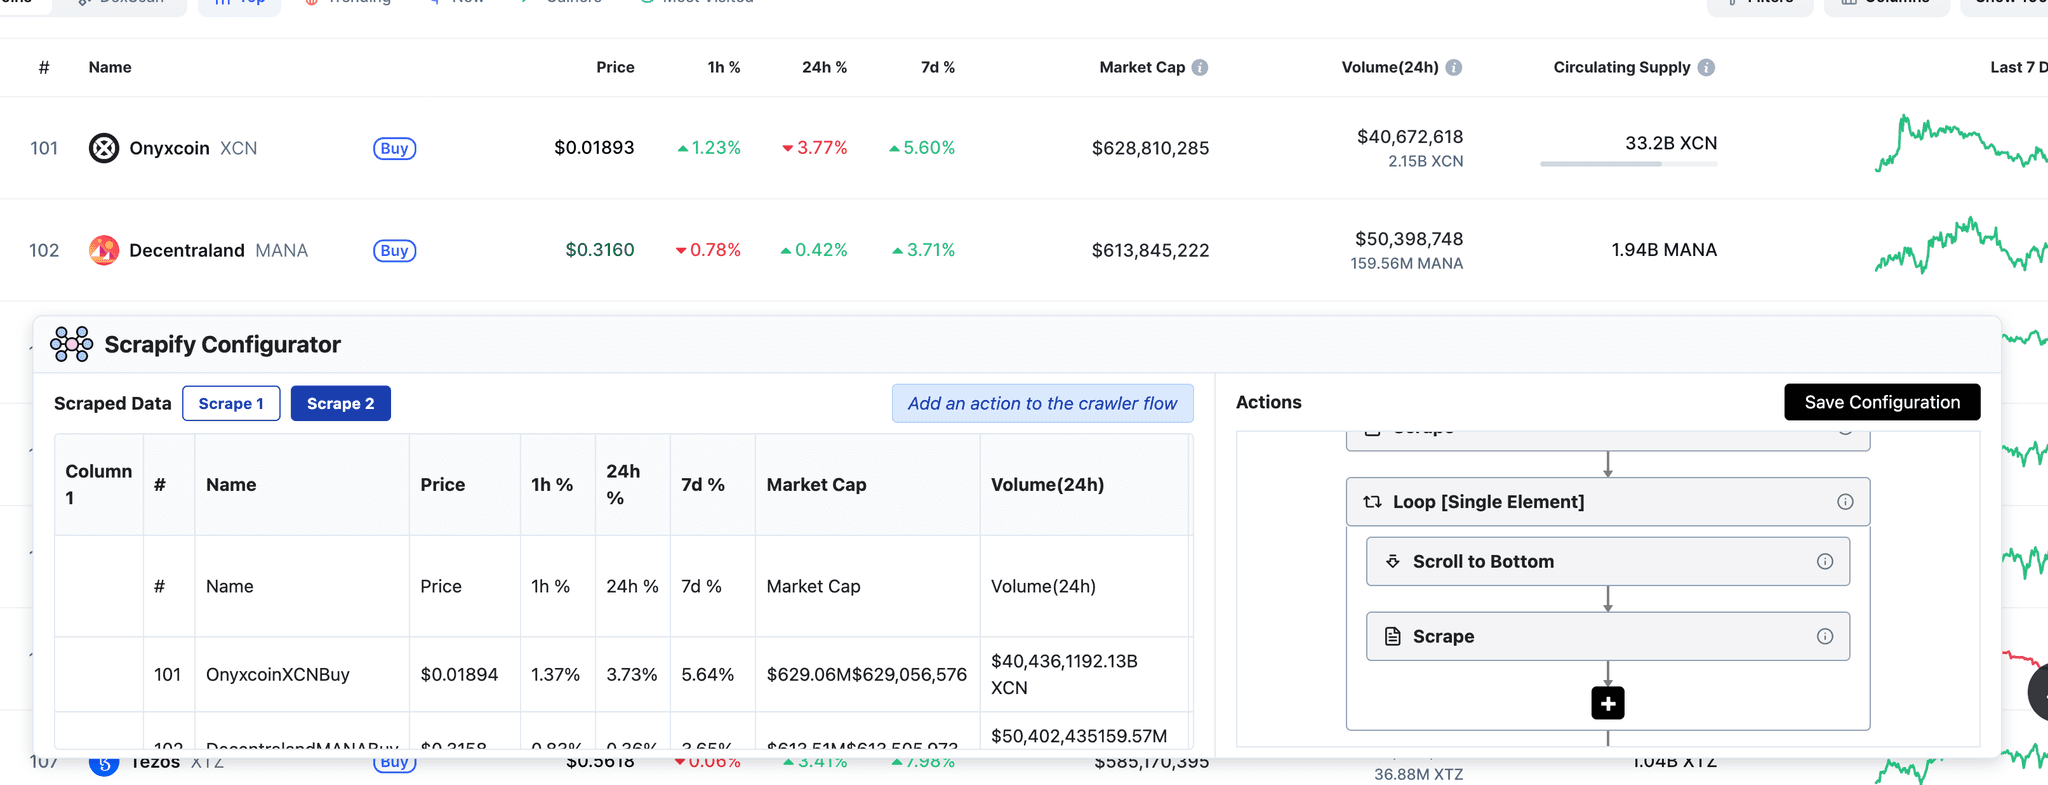
Task: Sort by the Price column header
Action: click(615, 67)
